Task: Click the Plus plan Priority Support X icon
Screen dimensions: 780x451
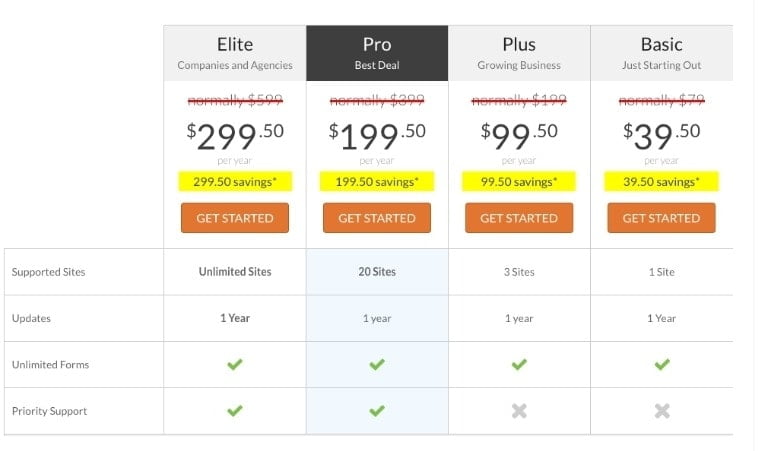Action: 519,411
